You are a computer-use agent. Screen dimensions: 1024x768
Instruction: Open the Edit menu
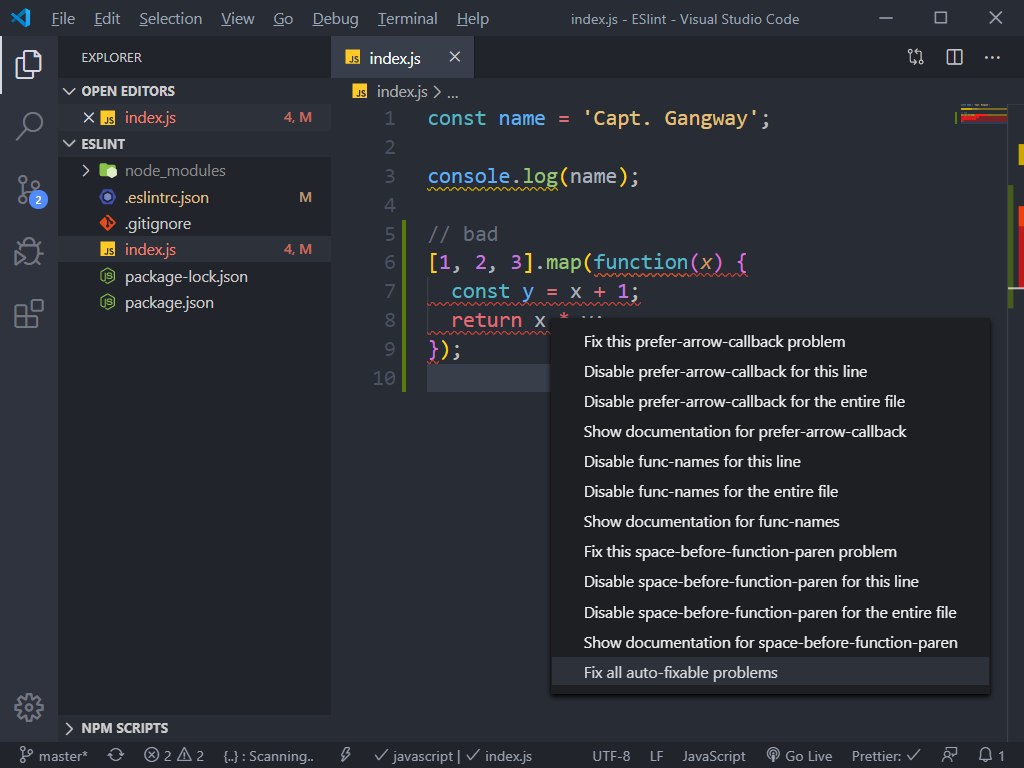pyautogui.click(x=106, y=18)
